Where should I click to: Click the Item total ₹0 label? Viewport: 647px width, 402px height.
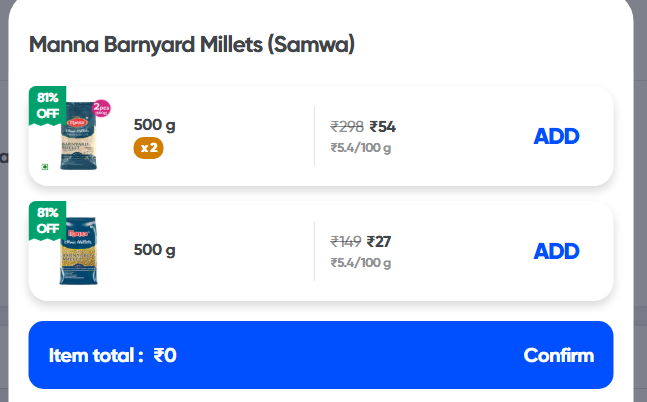(112, 355)
